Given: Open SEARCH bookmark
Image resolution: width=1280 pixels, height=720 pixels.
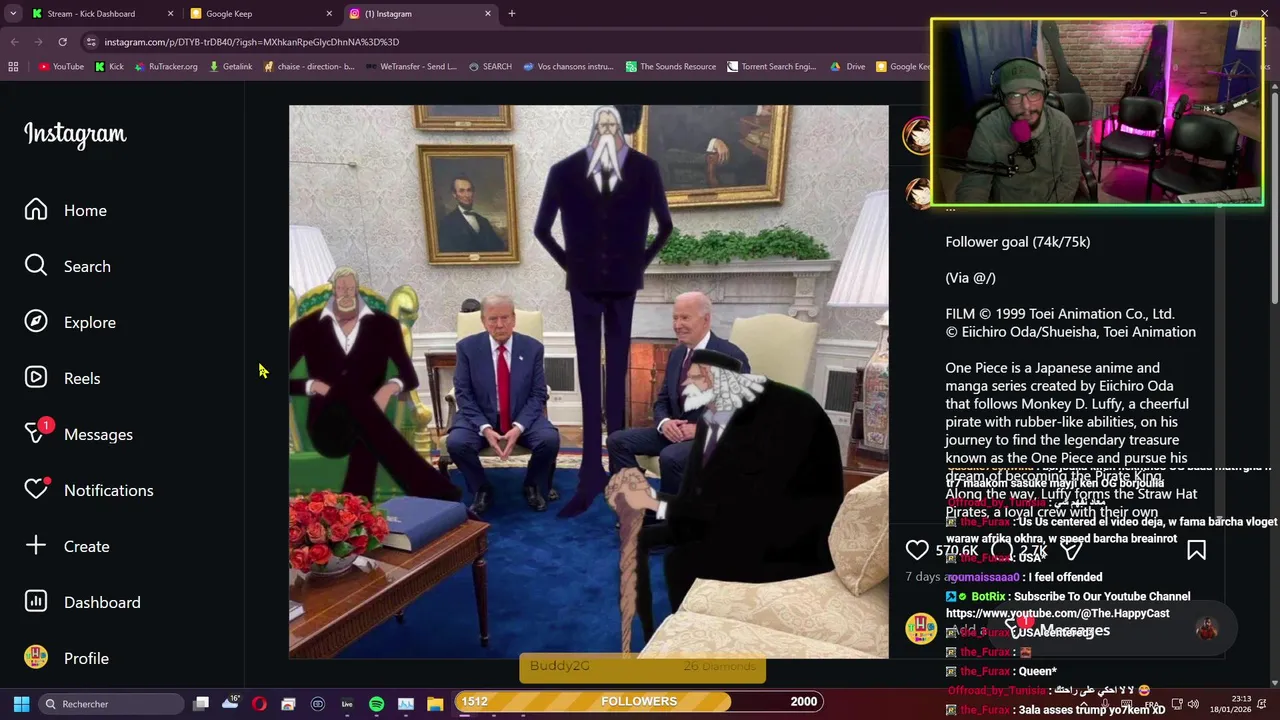Looking at the screenshot, I should tap(490, 66).
